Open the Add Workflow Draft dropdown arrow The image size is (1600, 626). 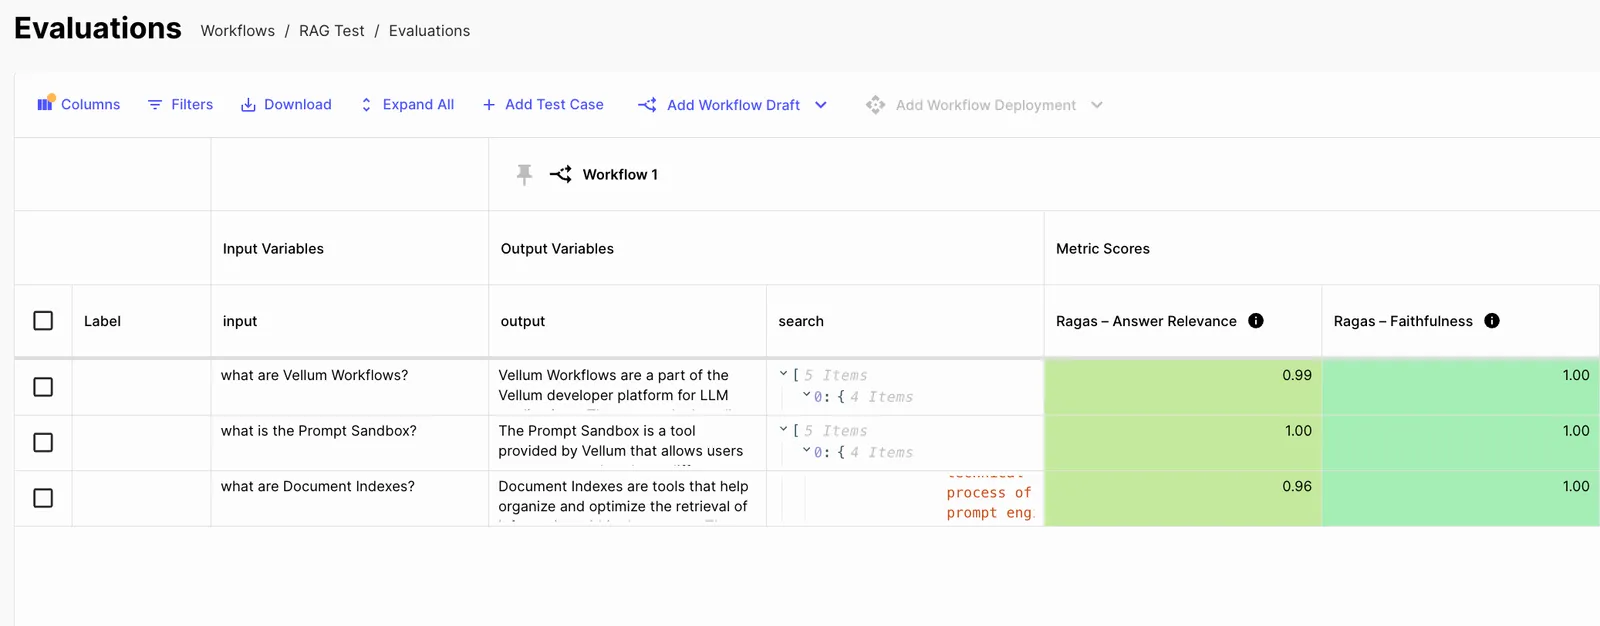(821, 105)
